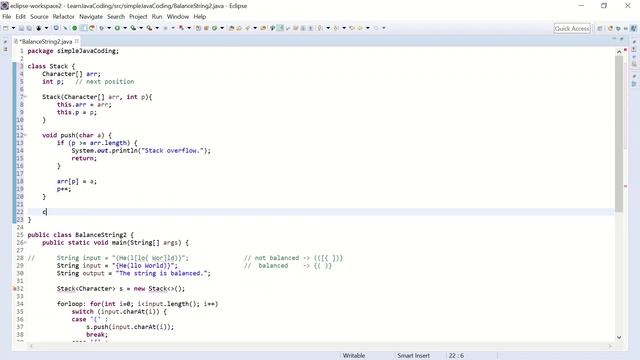
Task: Expand the Run Last Tool dropdown arrow
Action: [x=141, y=28]
